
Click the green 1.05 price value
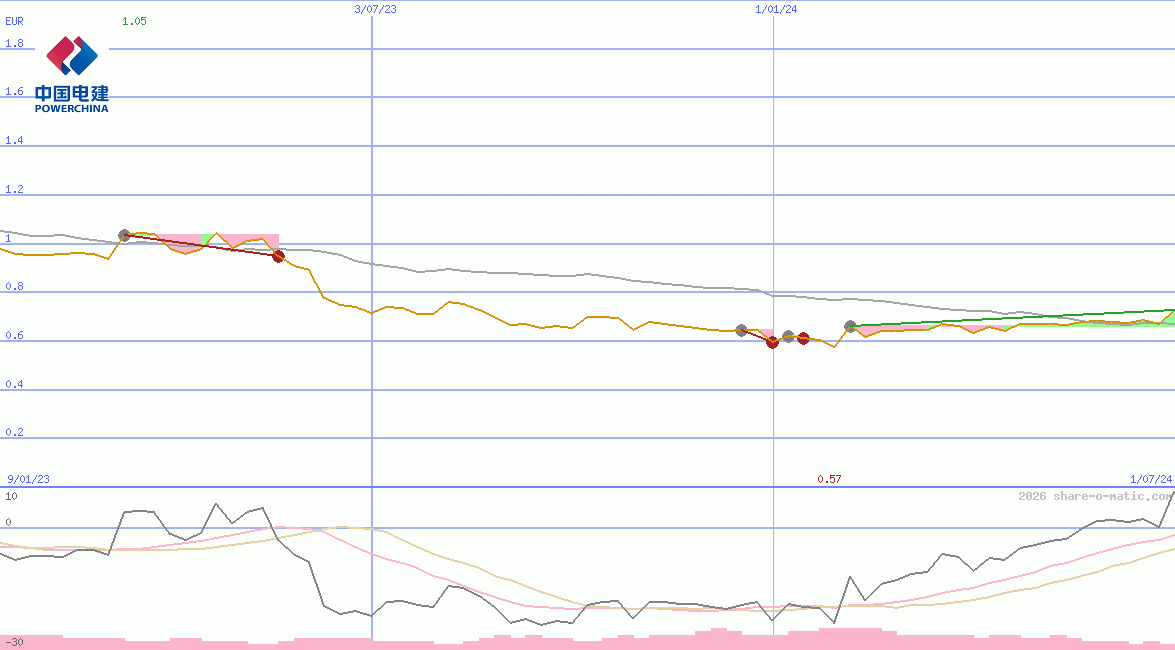(x=134, y=21)
